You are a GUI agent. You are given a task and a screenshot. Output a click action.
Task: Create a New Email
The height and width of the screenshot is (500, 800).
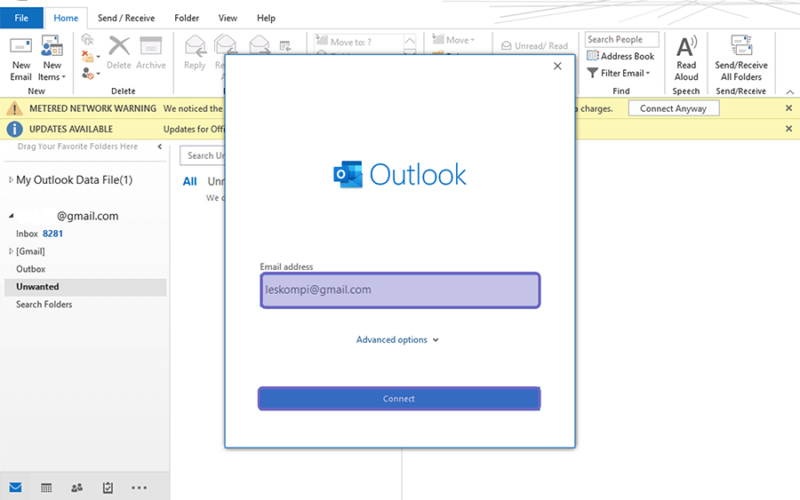click(21, 59)
